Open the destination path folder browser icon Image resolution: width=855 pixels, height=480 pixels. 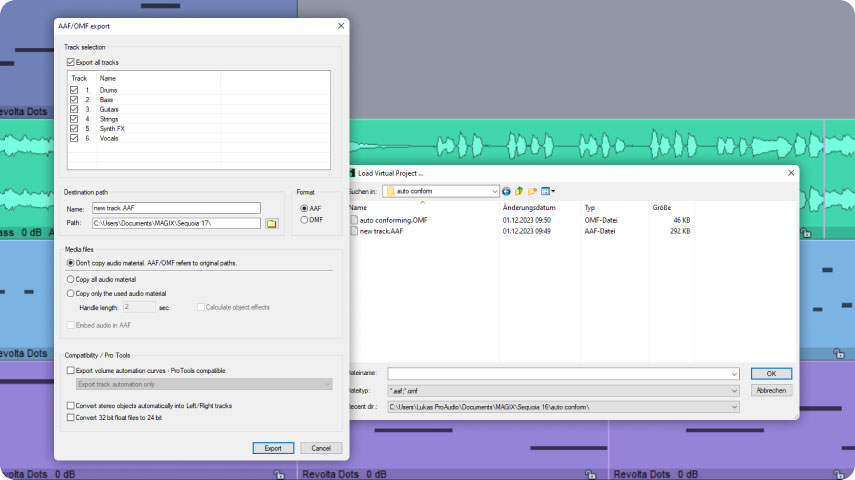pyautogui.click(x=271, y=224)
